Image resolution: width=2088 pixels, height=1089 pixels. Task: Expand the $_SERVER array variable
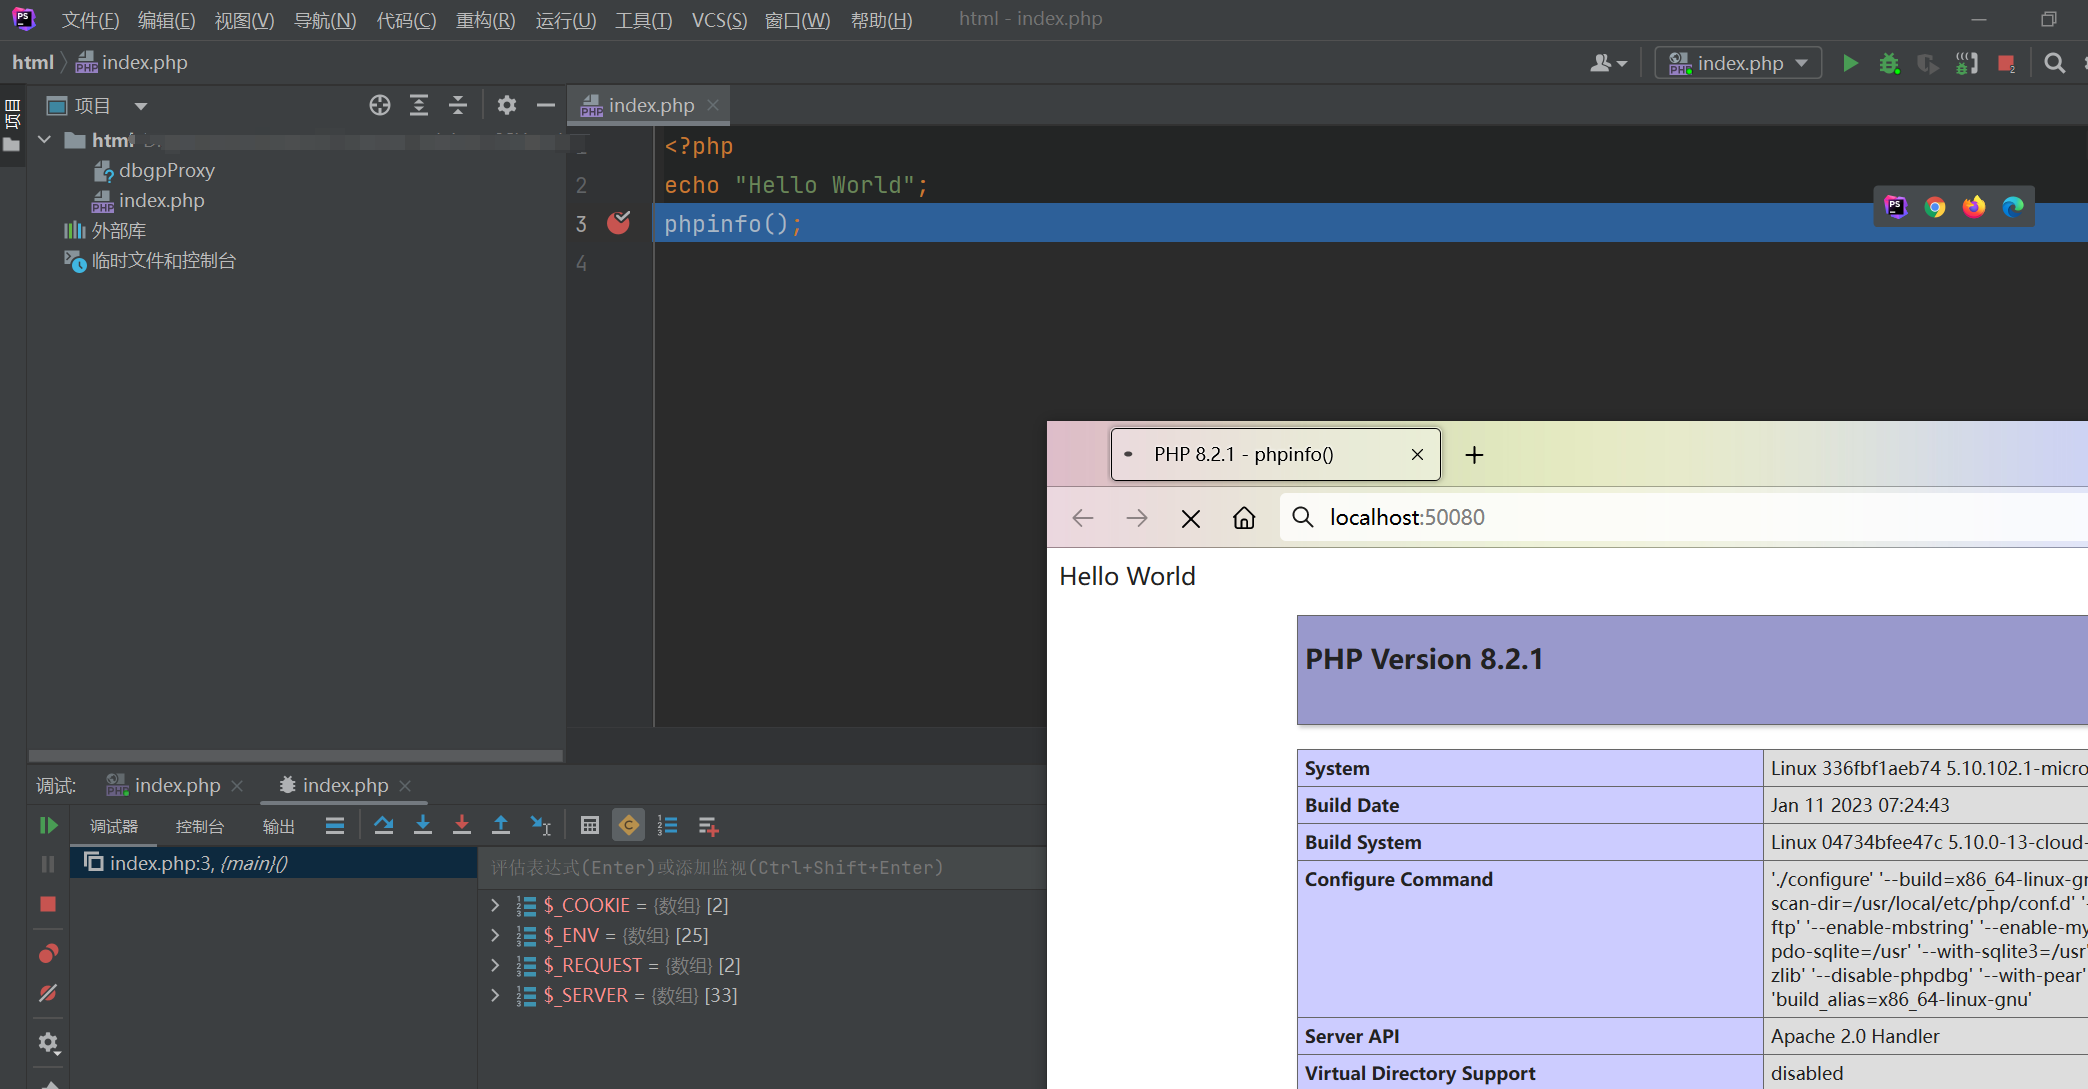[495, 995]
